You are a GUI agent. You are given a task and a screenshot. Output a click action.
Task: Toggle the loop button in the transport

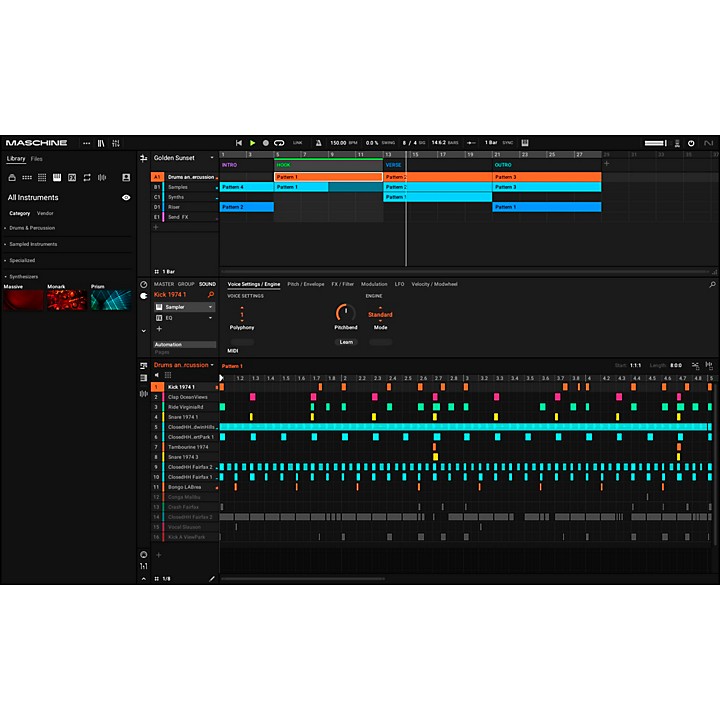point(279,143)
